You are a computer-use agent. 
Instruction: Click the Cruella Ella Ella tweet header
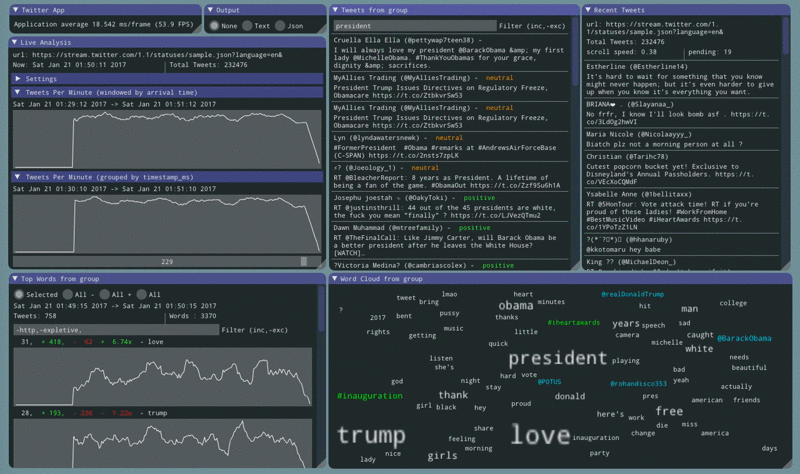tap(407, 40)
